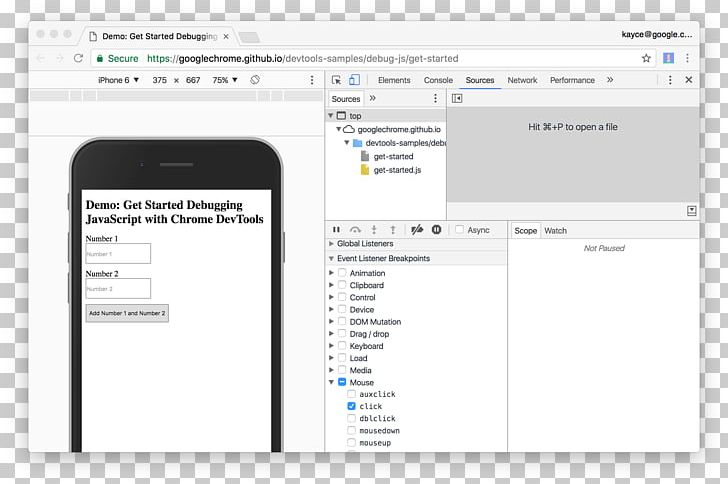This screenshot has width=728, height=484.
Task: Click the pause script execution button
Action: [x=336, y=229]
